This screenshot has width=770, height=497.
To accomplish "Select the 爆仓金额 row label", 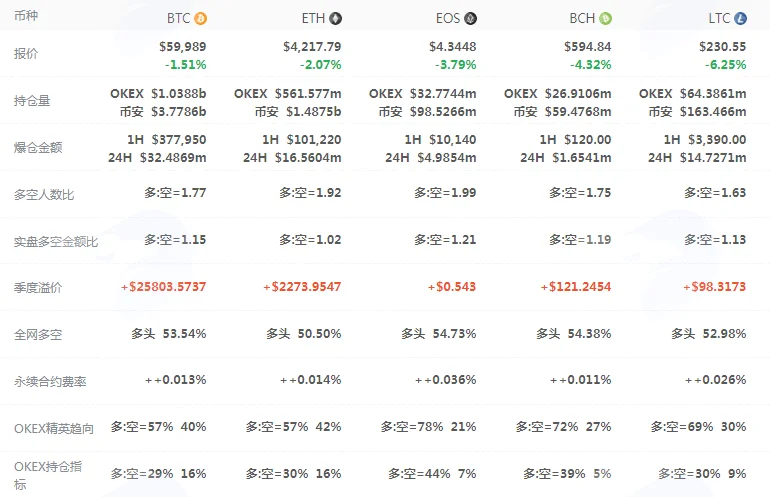I will 38,147.
